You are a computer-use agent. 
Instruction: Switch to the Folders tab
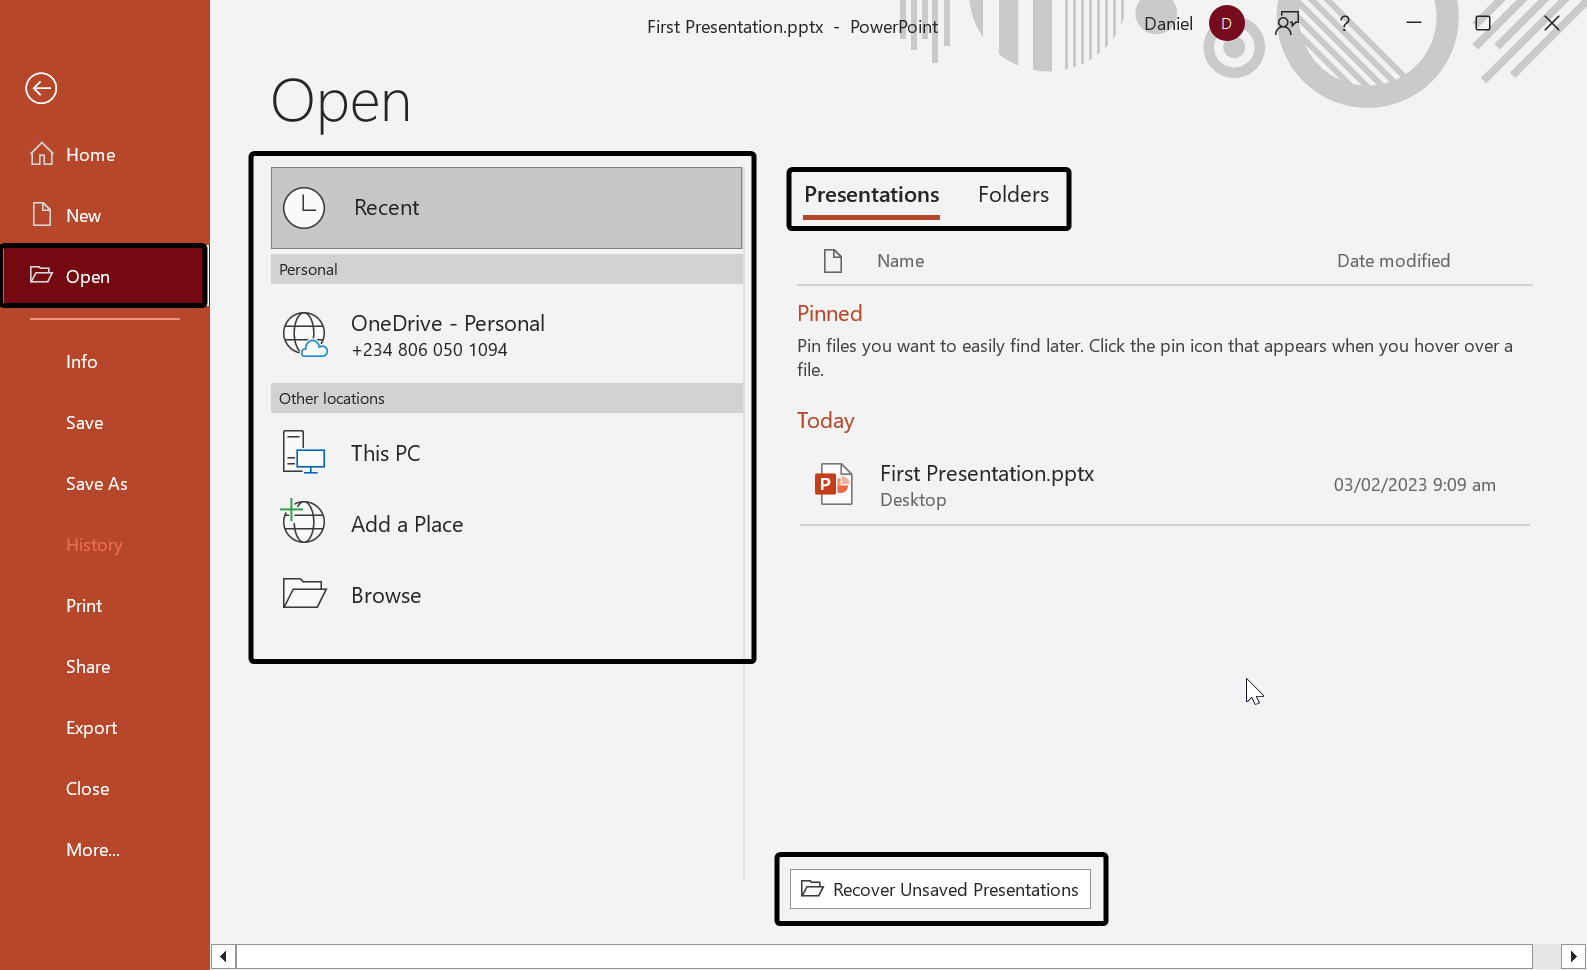coord(1013,195)
